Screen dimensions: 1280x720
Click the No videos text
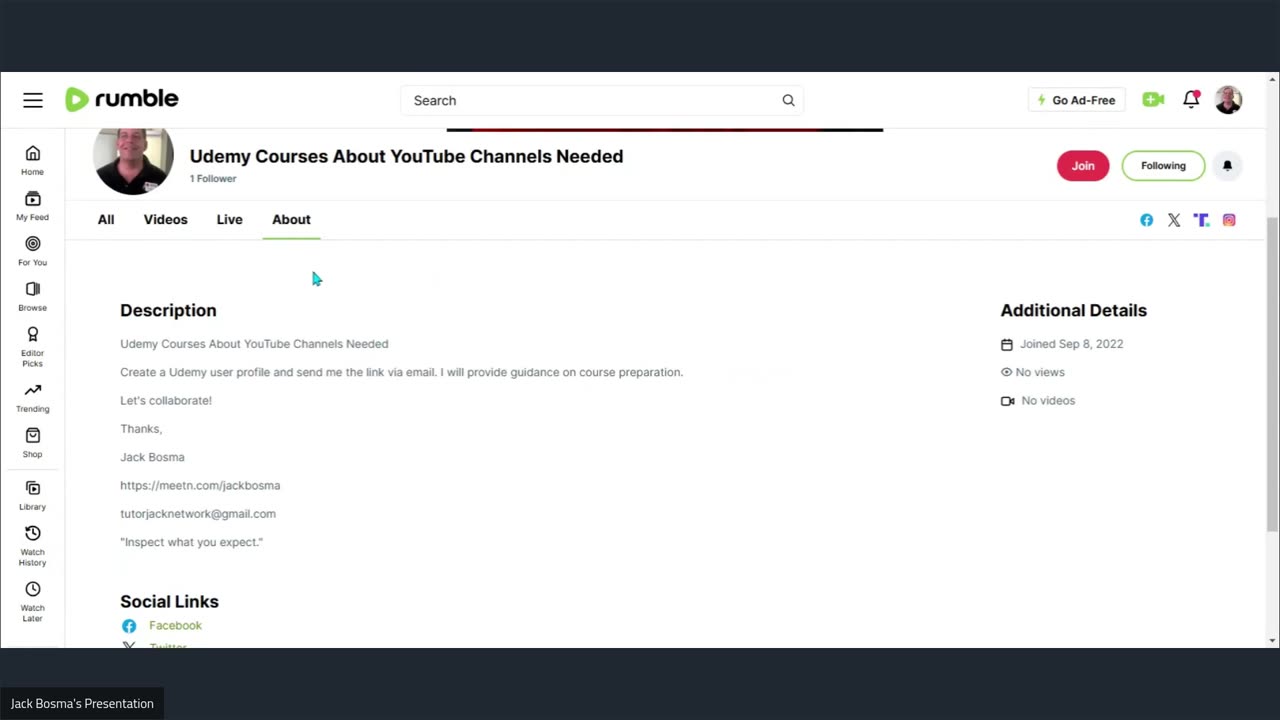click(x=1048, y=401)
